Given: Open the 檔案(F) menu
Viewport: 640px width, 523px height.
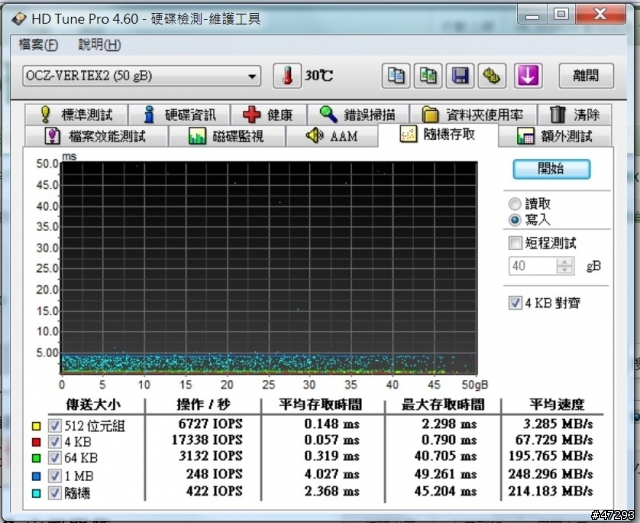Looking at the screenshot, I should [38, 45].
